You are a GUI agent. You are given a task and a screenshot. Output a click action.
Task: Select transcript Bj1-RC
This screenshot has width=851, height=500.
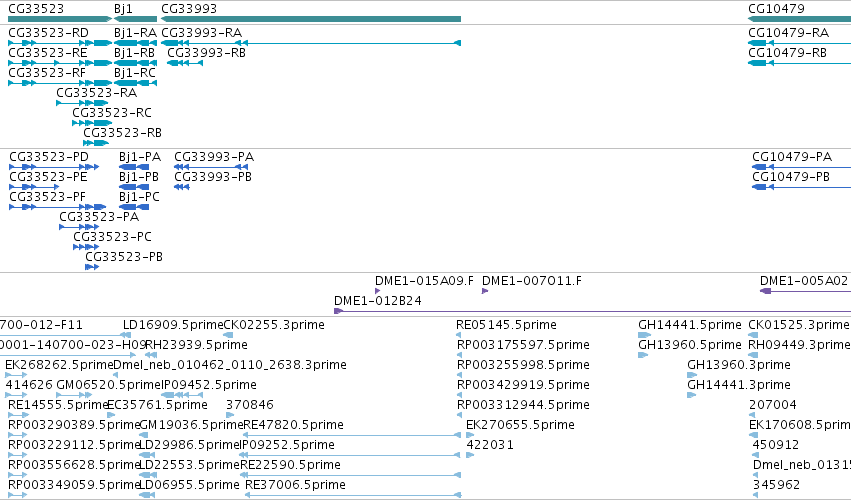click(135, 83)
